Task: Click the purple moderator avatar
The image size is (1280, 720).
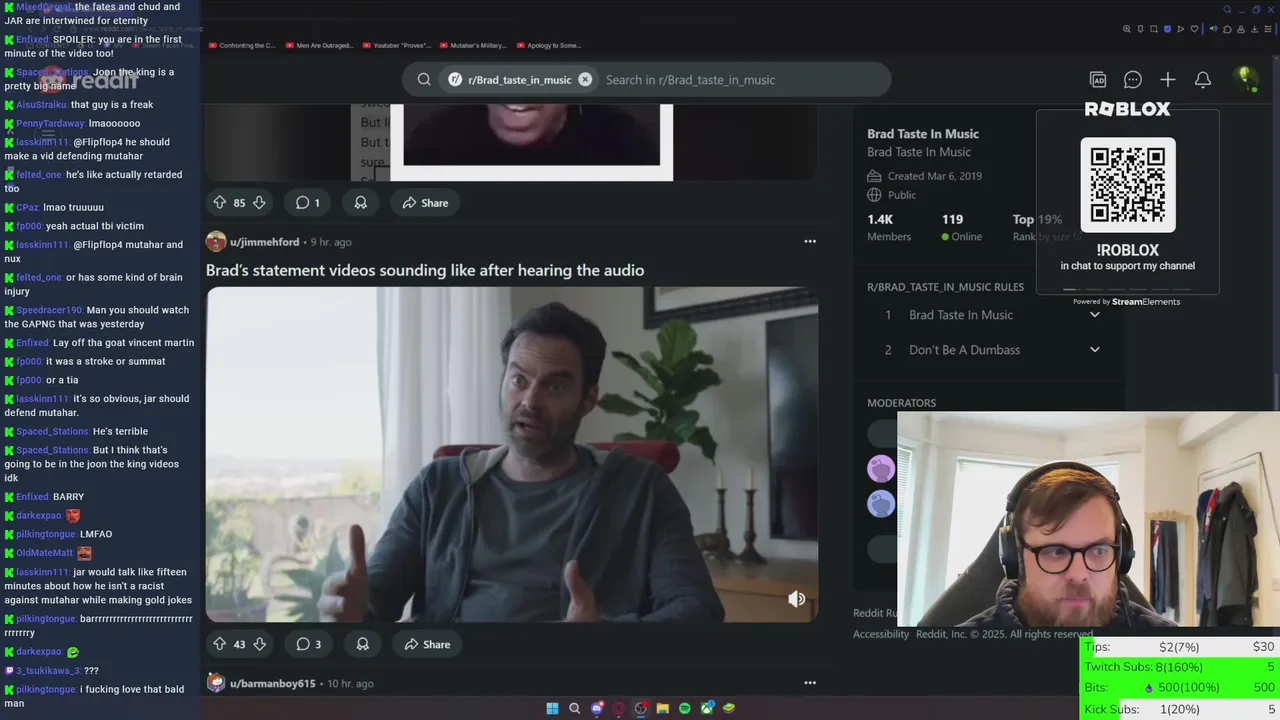Action: pyautogui.click(x=881, y=468)
